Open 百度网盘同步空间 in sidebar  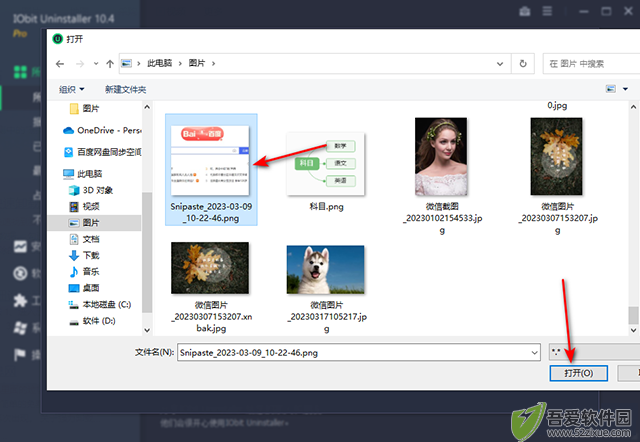click(103, 152)
